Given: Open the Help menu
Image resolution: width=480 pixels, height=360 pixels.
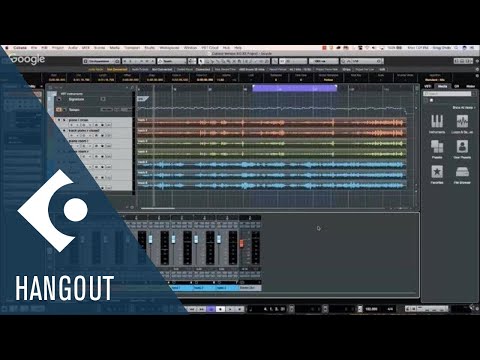Looking at the screenshot, I should [238, 48].
